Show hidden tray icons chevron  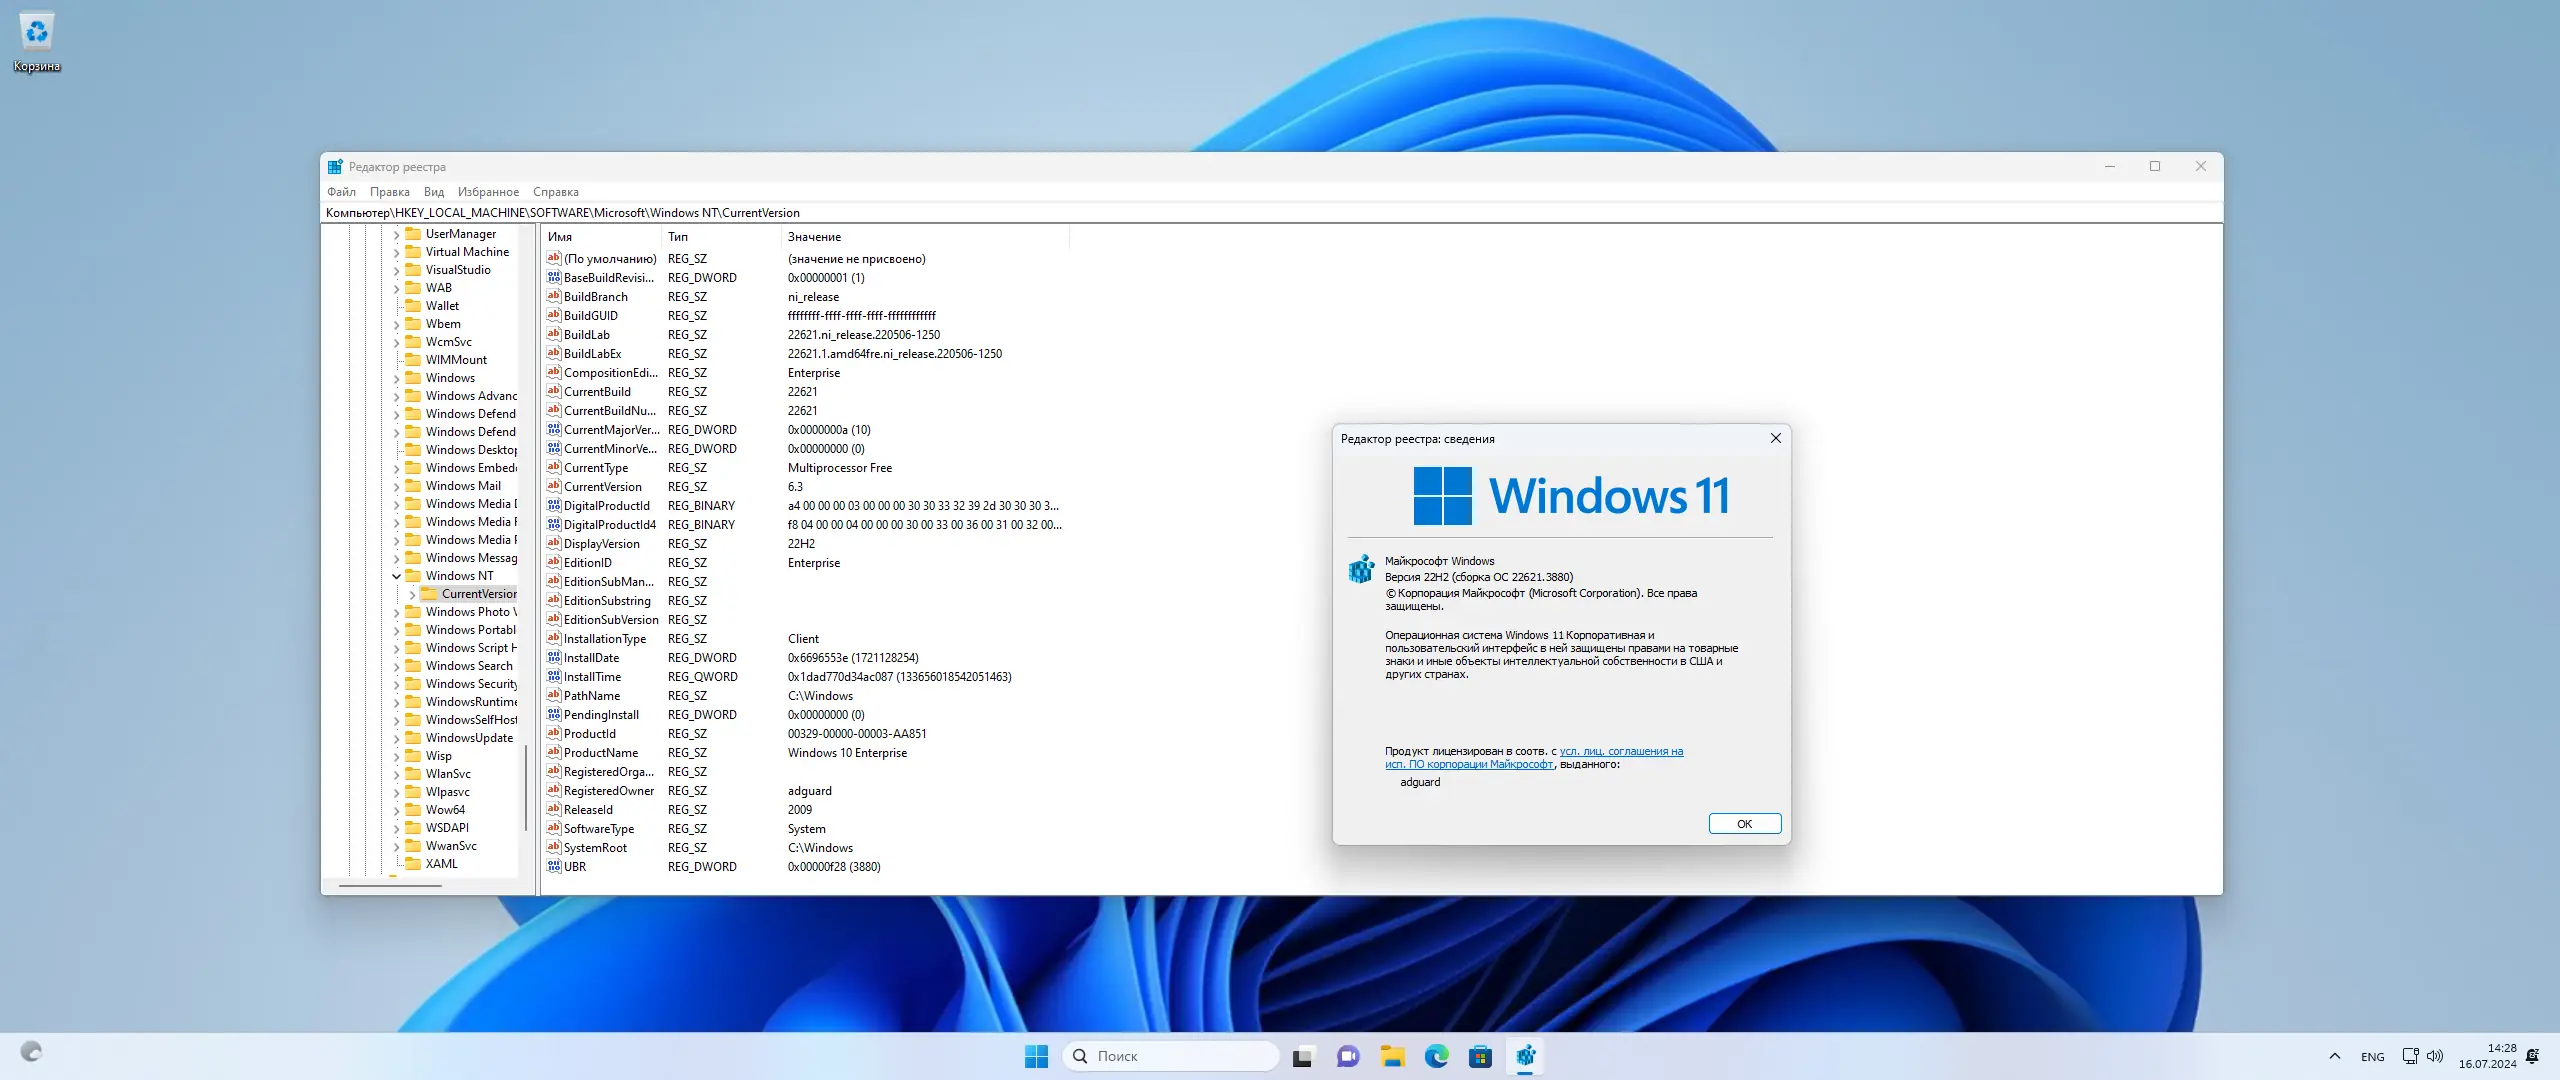[2334, 1056]
